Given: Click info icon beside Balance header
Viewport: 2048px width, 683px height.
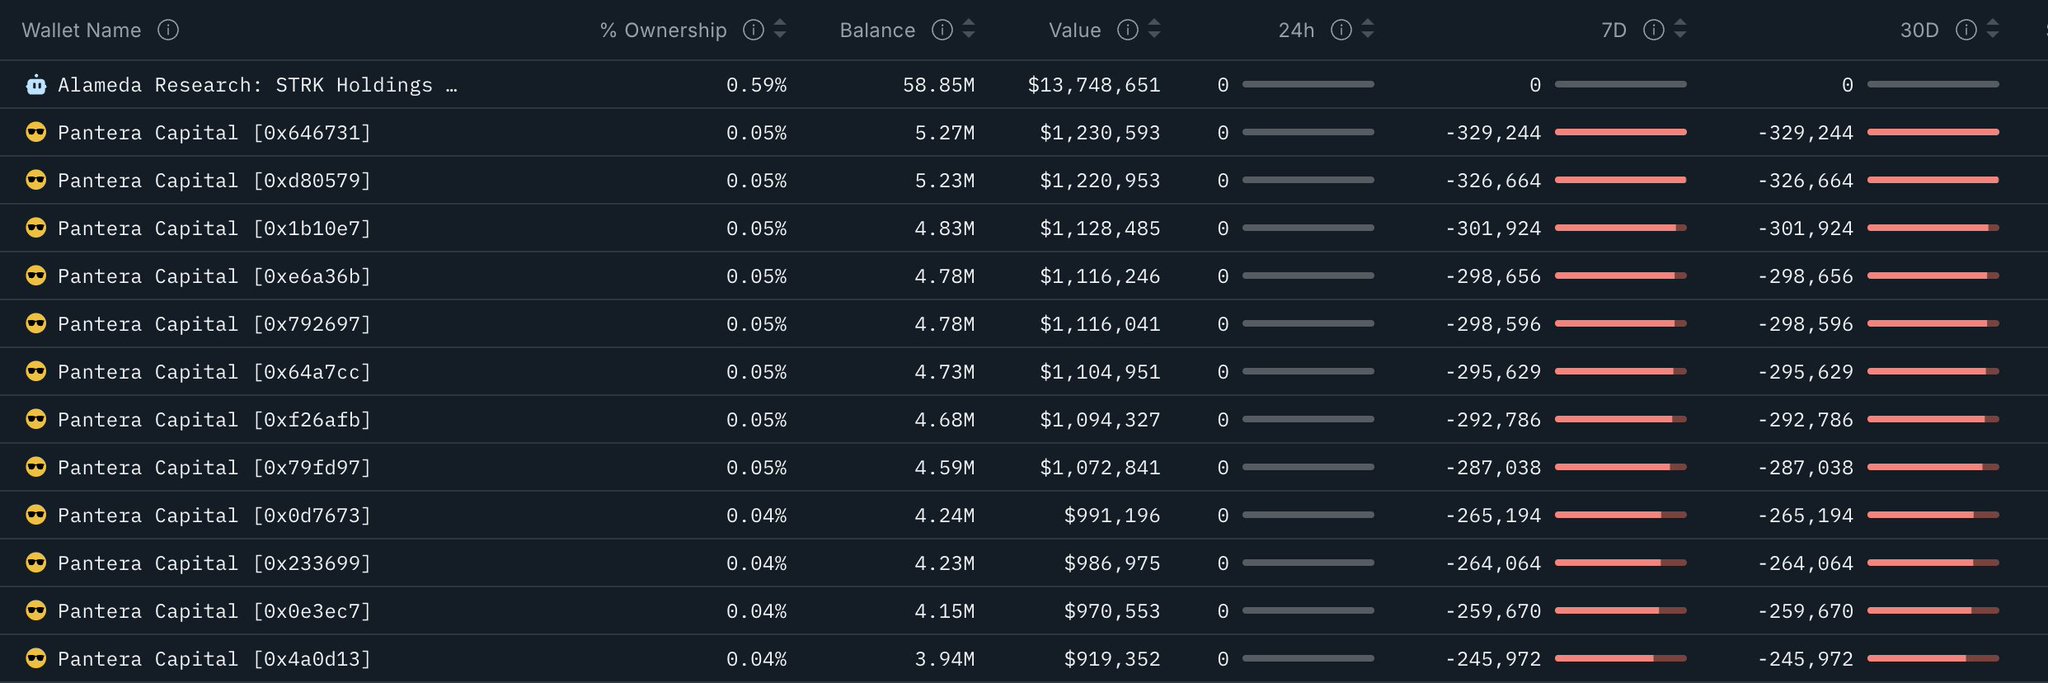Looking at the screenshot, I should click(942, 30).
